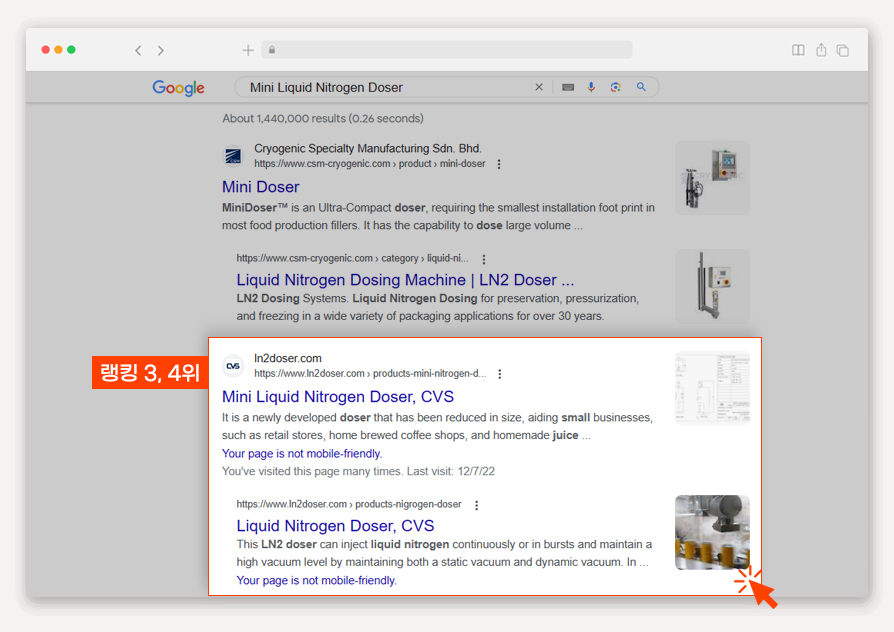Expand the options menu beside the csm-cryogenic mini-doser URL
This screenshot has width=894, height=632.
[x=499, y=164]
